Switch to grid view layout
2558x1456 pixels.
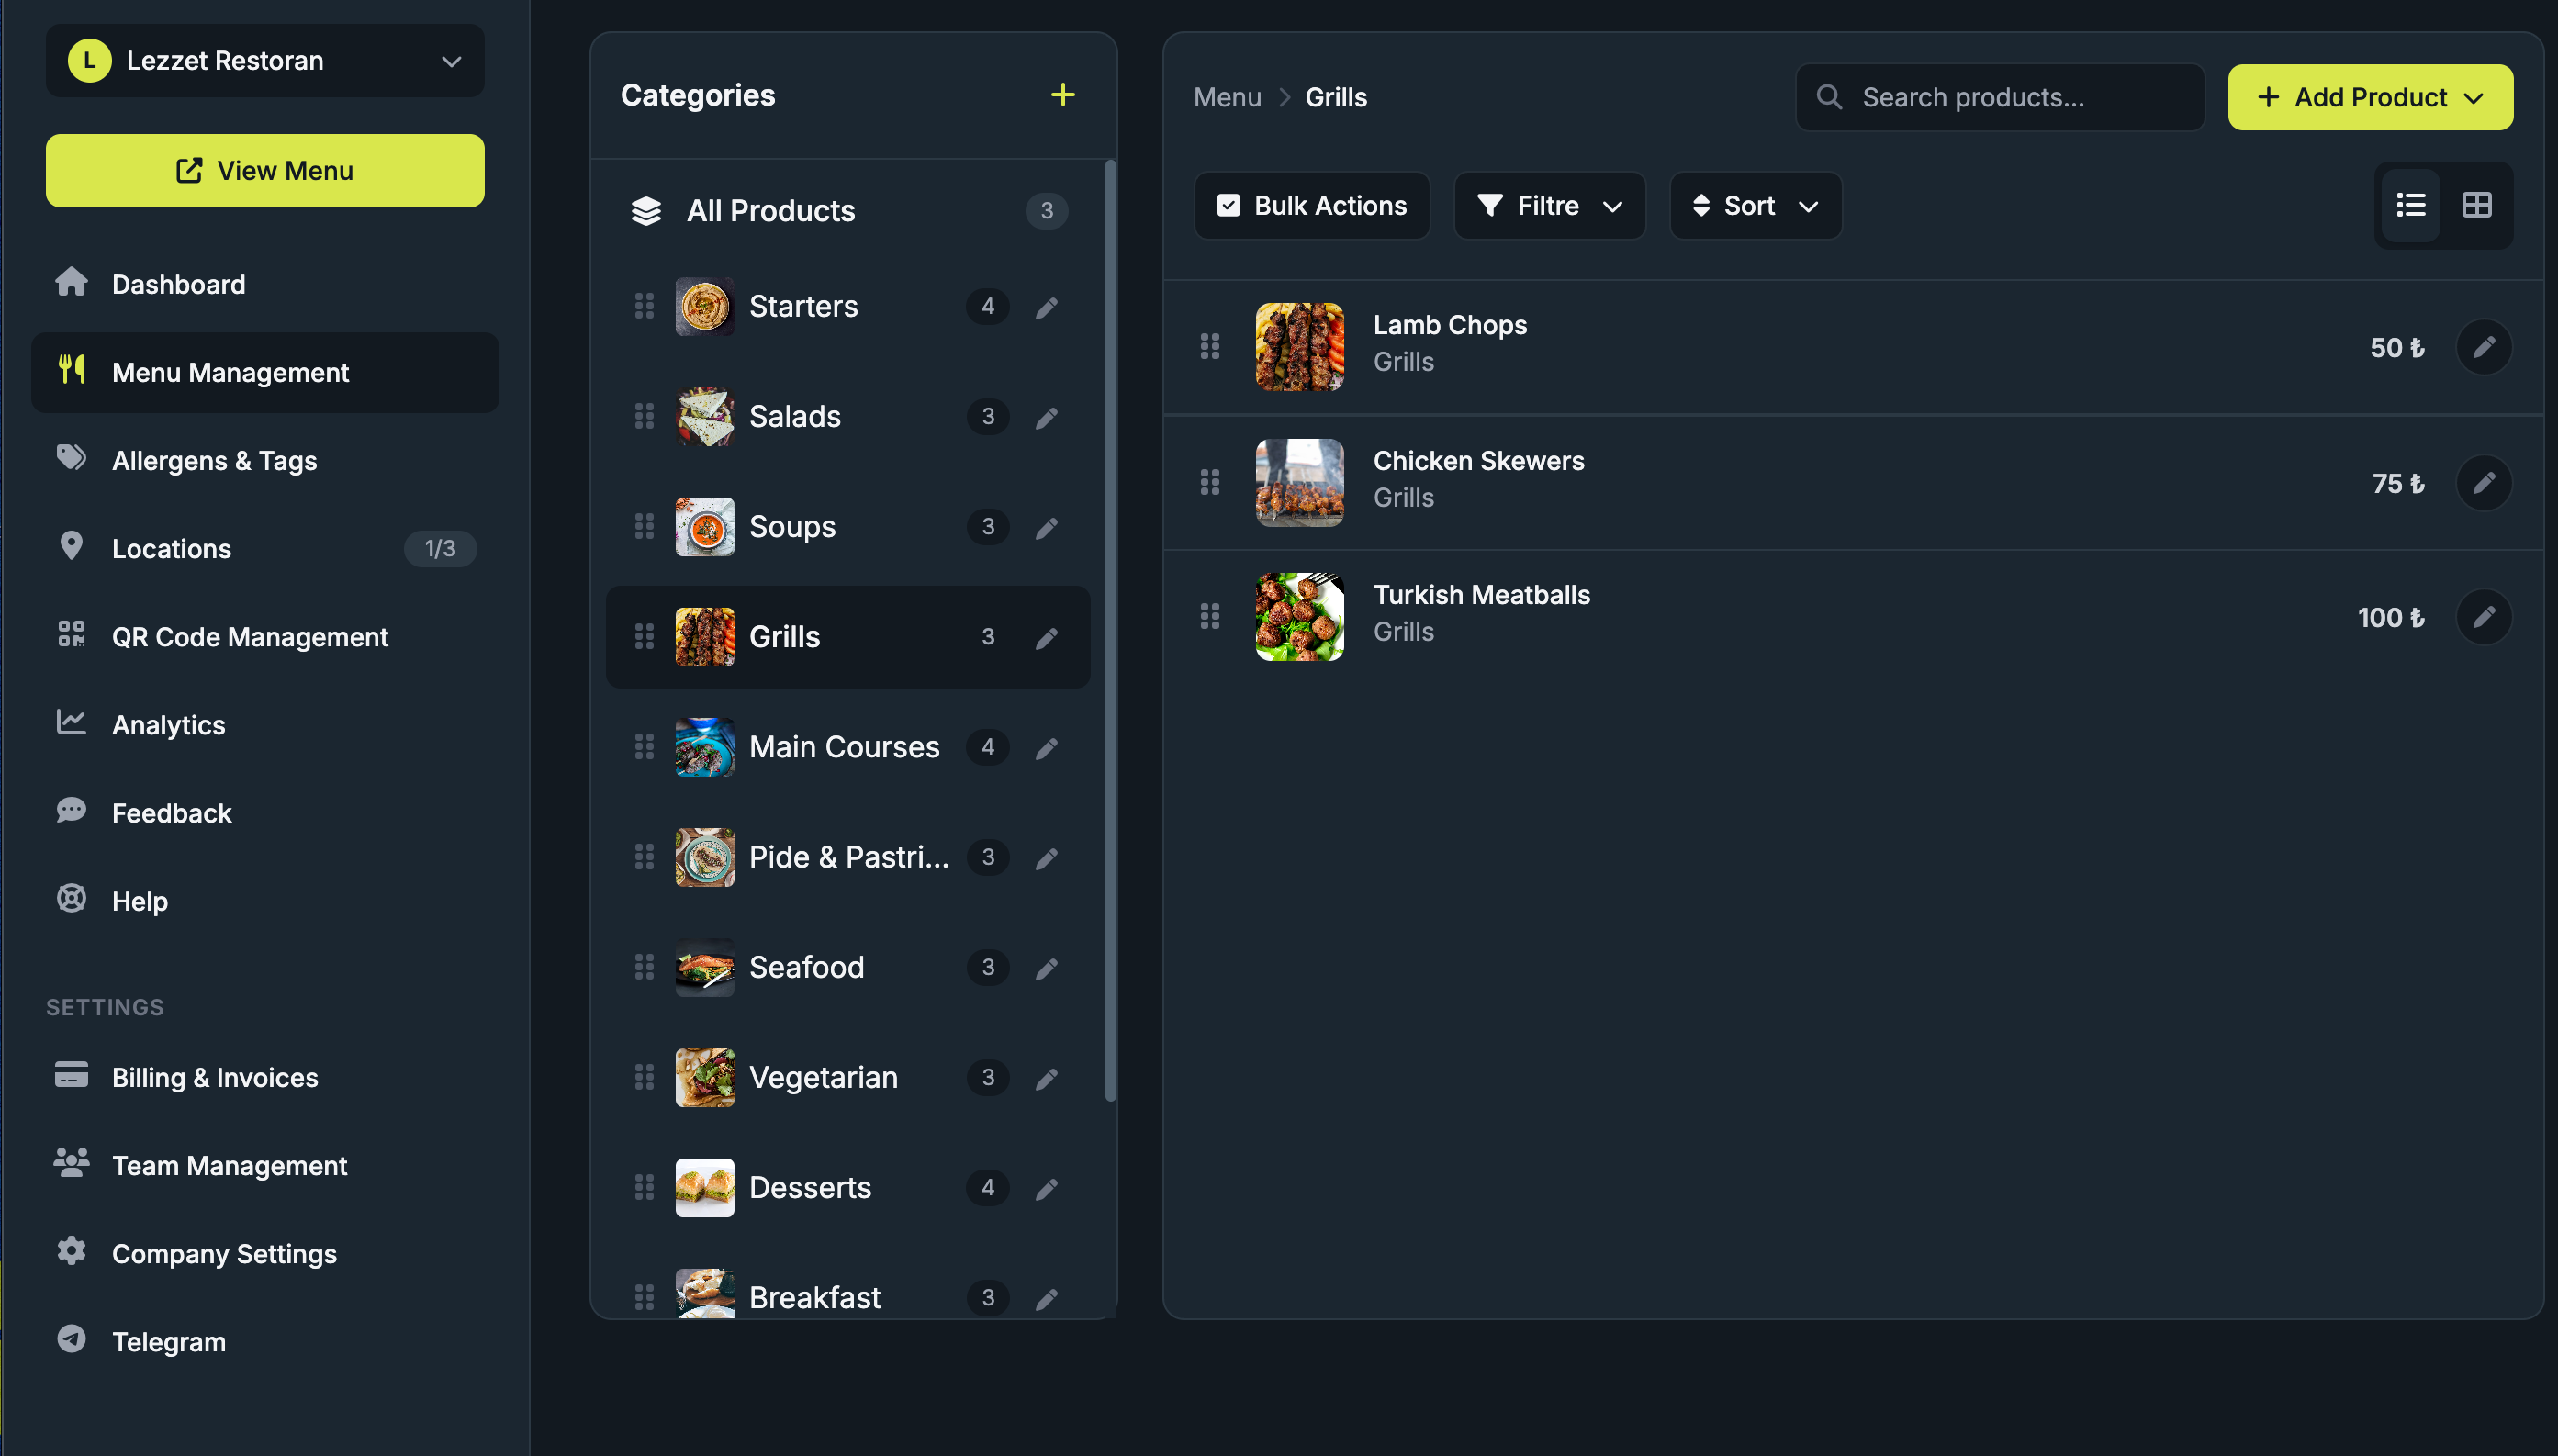click(2476, 206)
